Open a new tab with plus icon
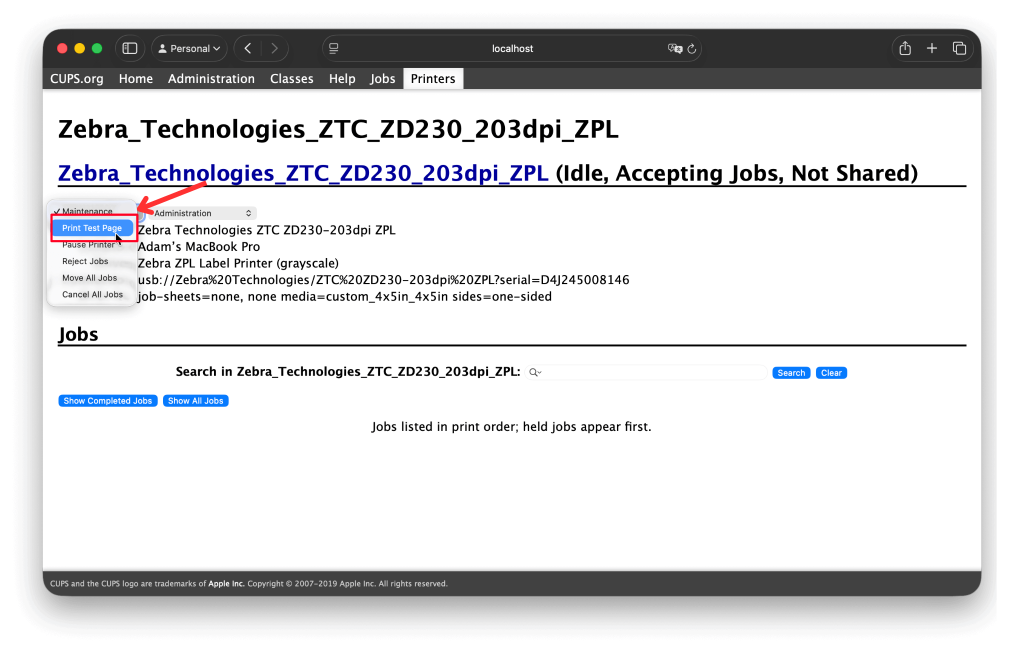The width and height of the screenshot is (1024, 652). (932, 48)
